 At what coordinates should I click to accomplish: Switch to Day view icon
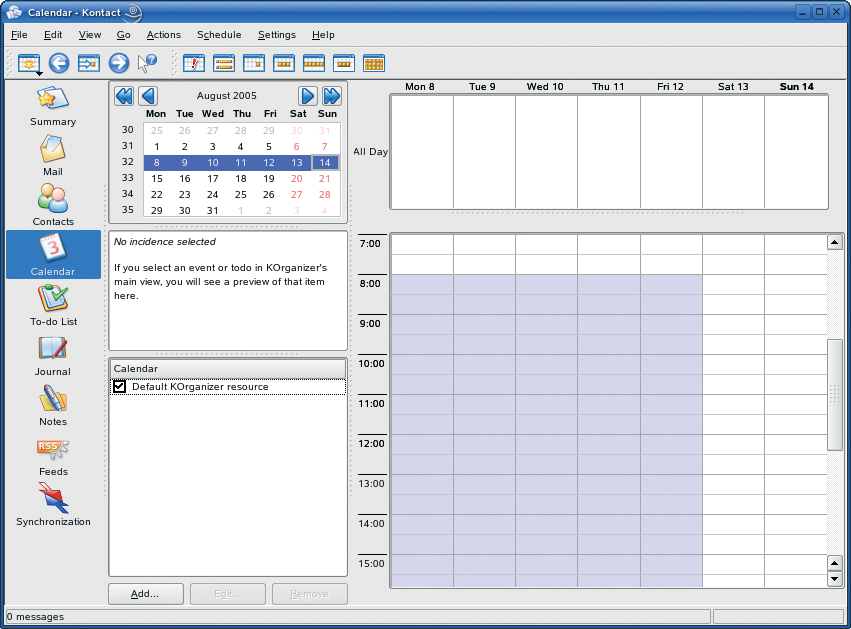pos(254,63)
